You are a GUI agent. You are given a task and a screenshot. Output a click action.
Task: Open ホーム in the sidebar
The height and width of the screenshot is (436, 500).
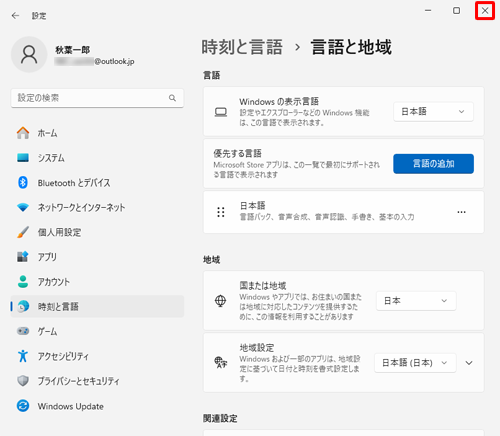97,133
